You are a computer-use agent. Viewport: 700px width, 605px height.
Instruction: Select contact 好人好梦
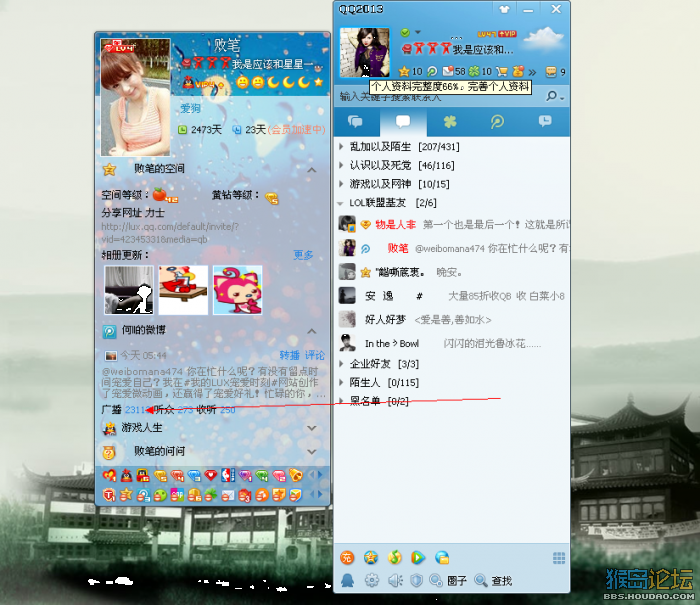[x=451, y=319]
